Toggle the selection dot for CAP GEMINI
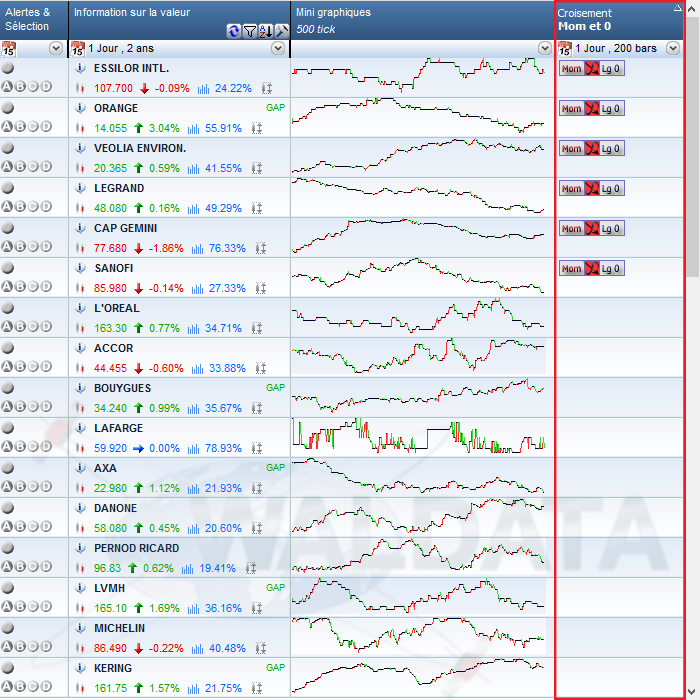The width and height of the screenshot is (700, 700). pos(8,228)
